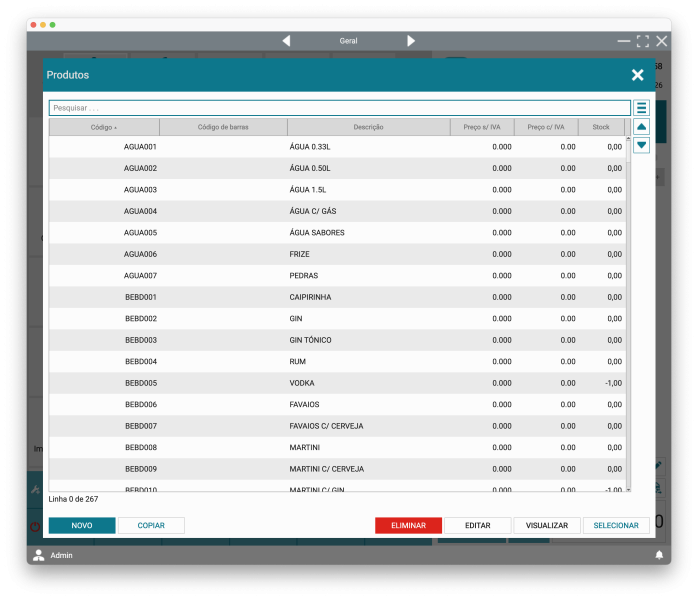Click the Código de barras column header
This screenshot has height=600, width=698.
(223, 127)
